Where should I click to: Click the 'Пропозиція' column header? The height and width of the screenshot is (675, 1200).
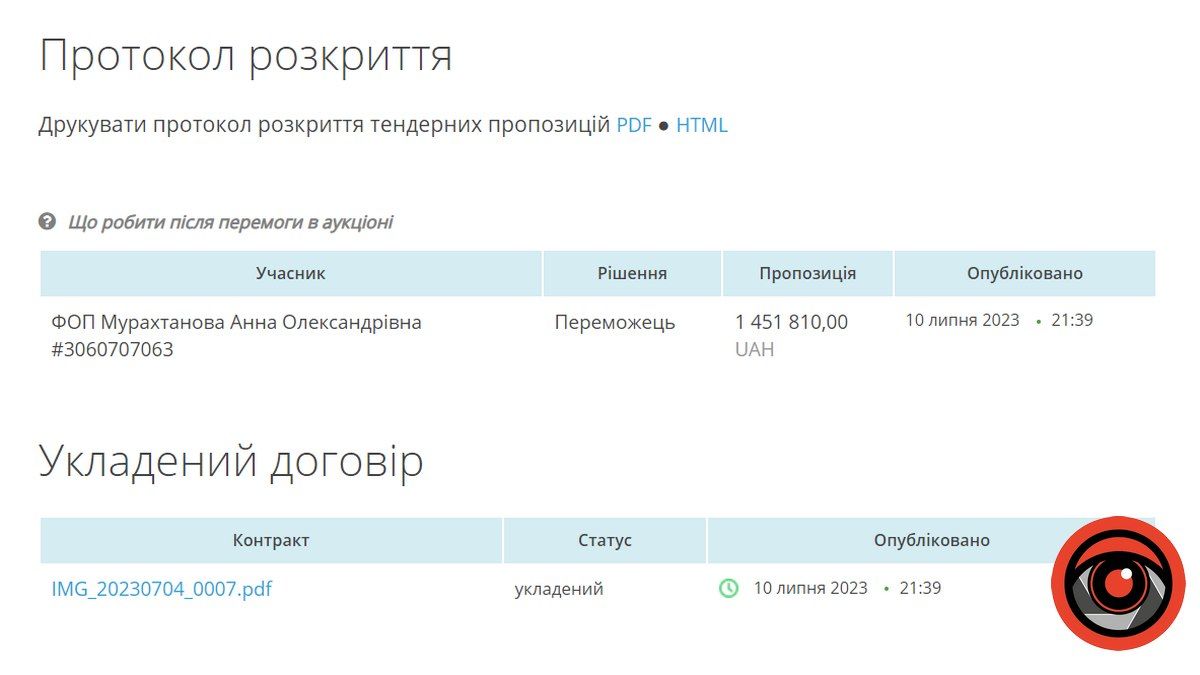[x=806, y=273]
